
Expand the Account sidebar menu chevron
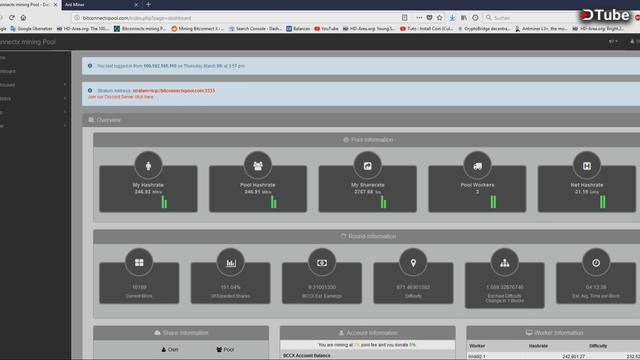pos(64,85)
